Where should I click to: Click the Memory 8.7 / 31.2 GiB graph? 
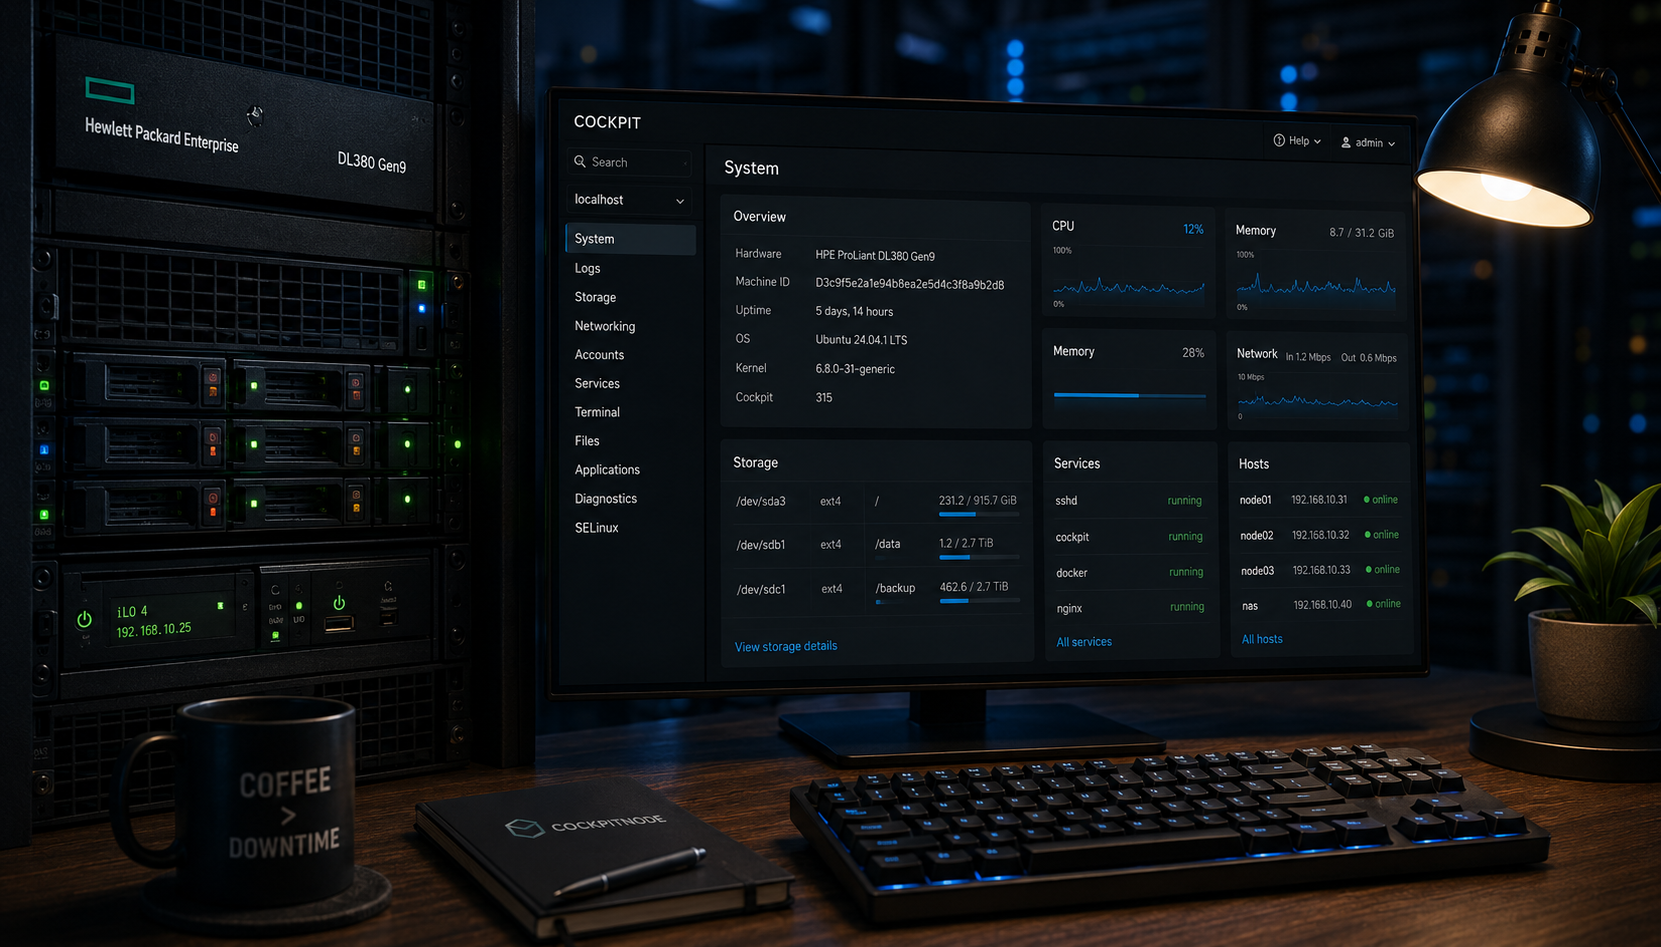pyautogui.click(x=1316, y=288)
